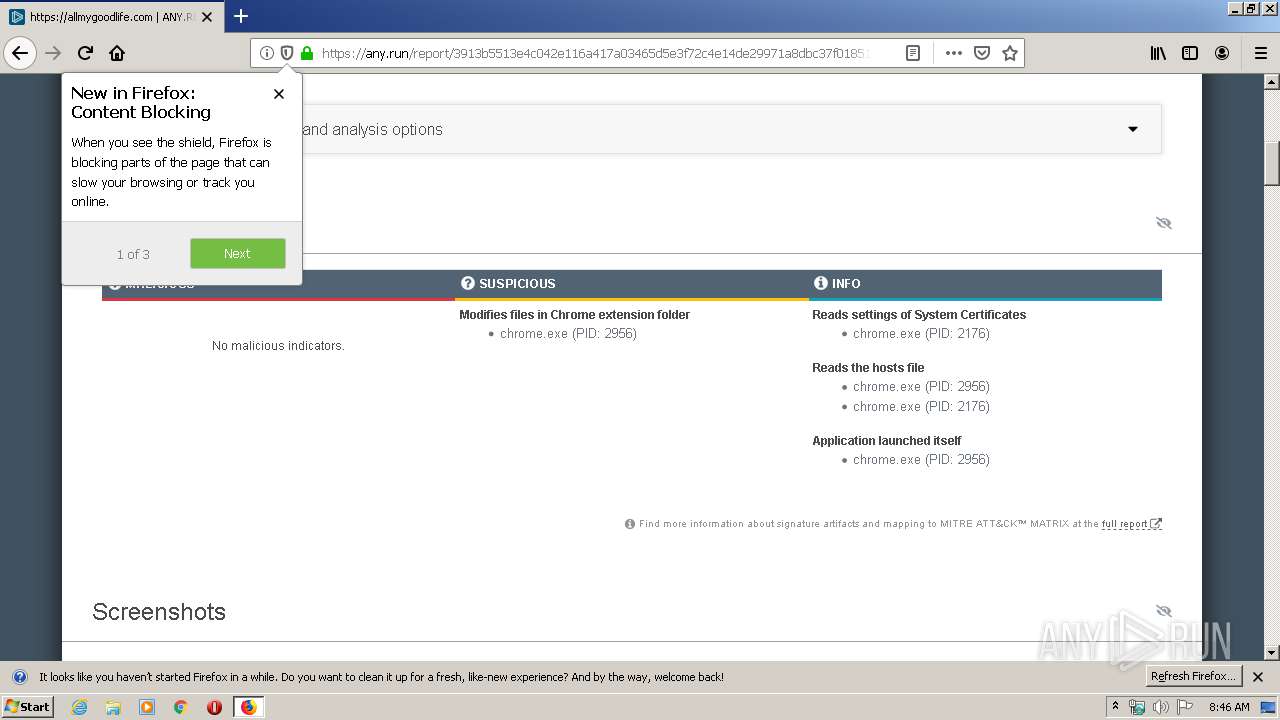The width and height of the screenshot is (1280, 720).
Task: Click Application launched itself entry
Action: tap(887, 440)
